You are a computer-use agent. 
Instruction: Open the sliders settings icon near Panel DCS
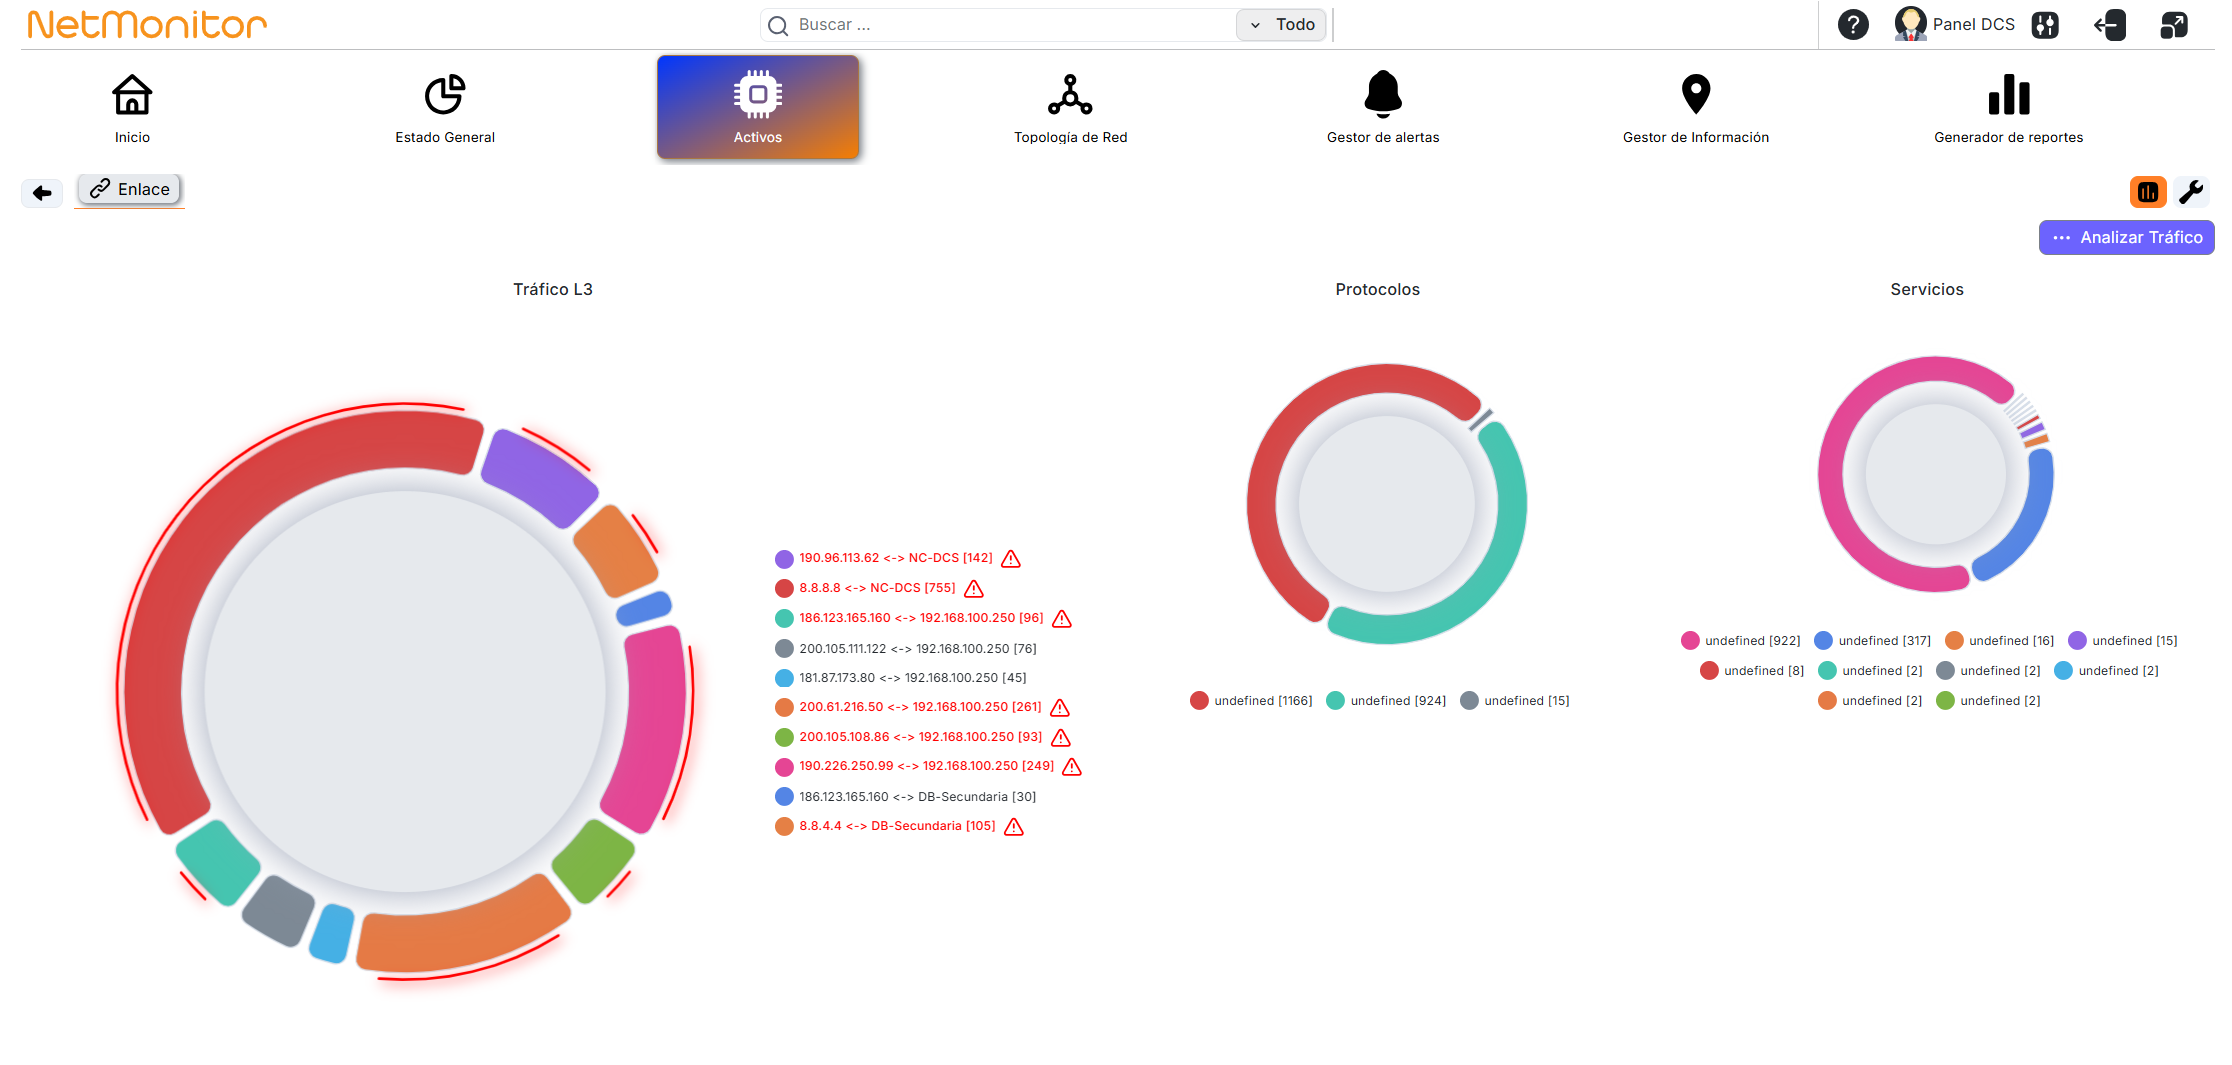tap(2045, 25)
